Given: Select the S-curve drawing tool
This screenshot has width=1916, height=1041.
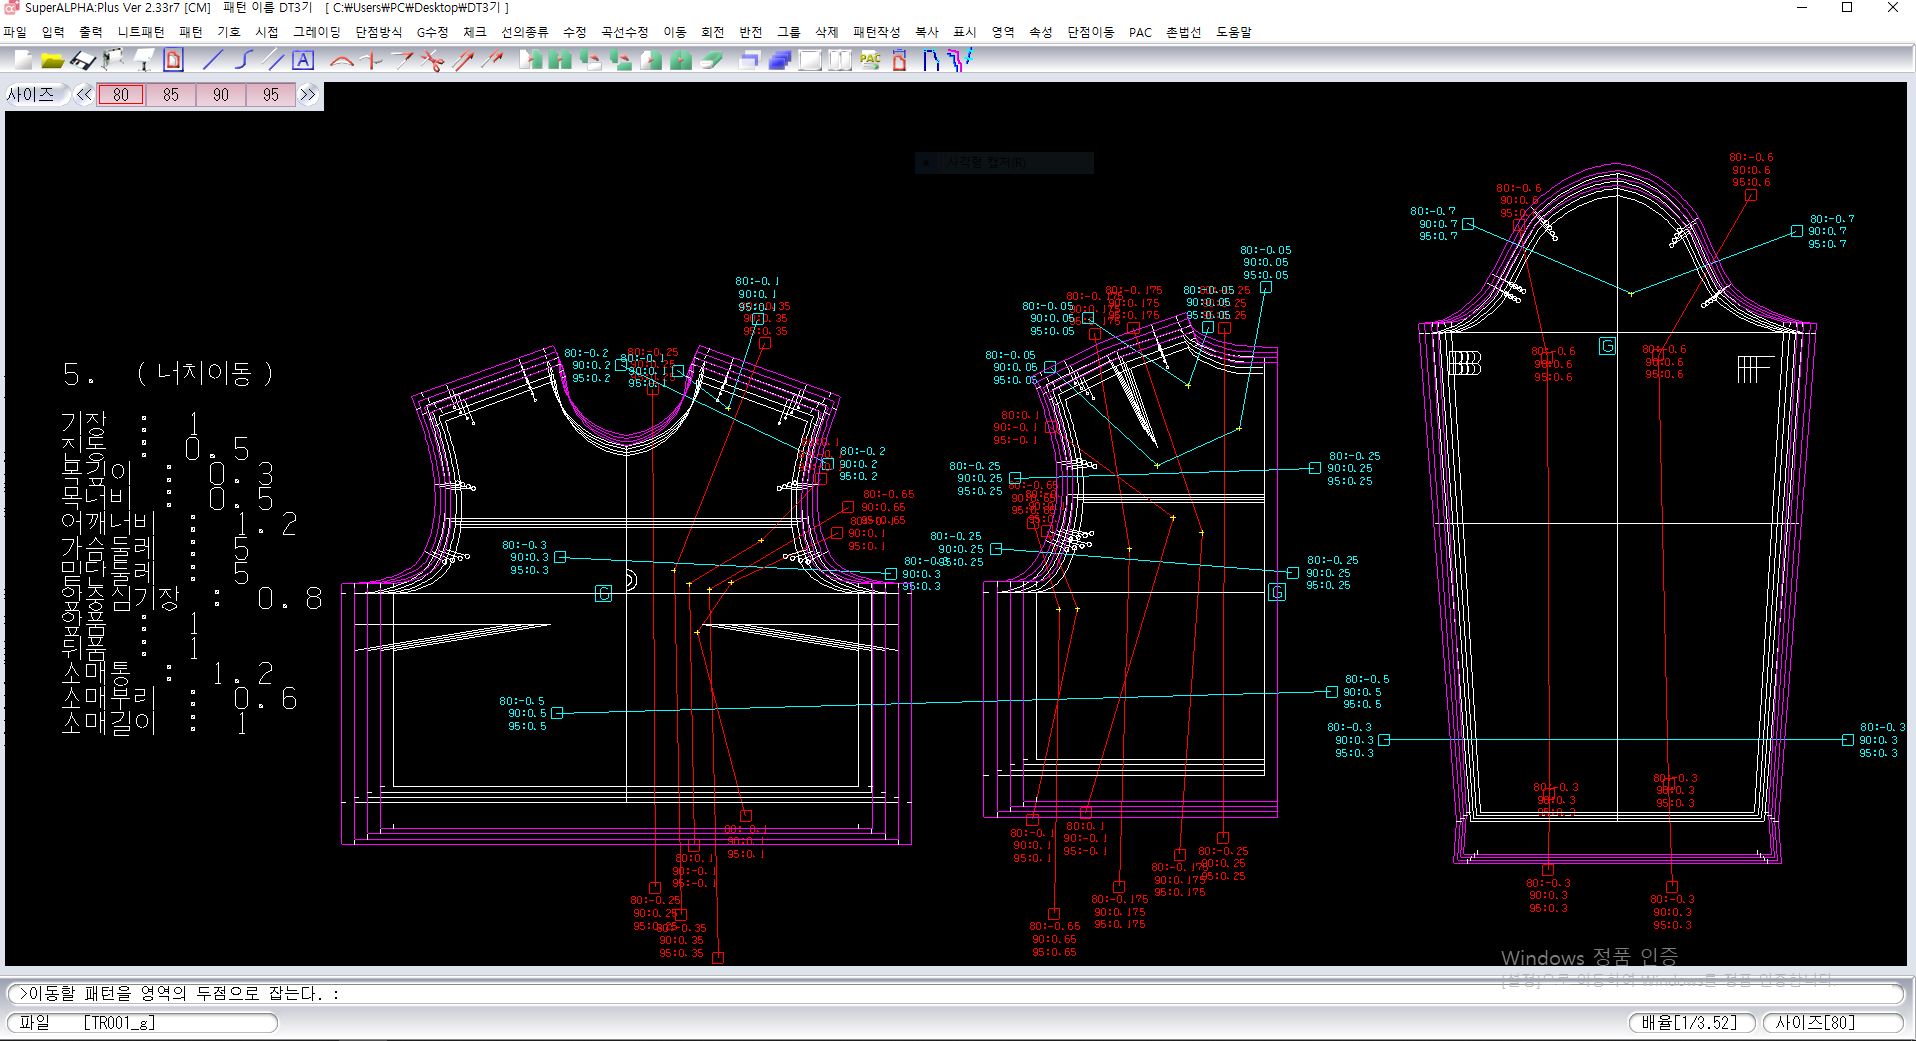Looking at the screenshot, I should click(242, 61).
